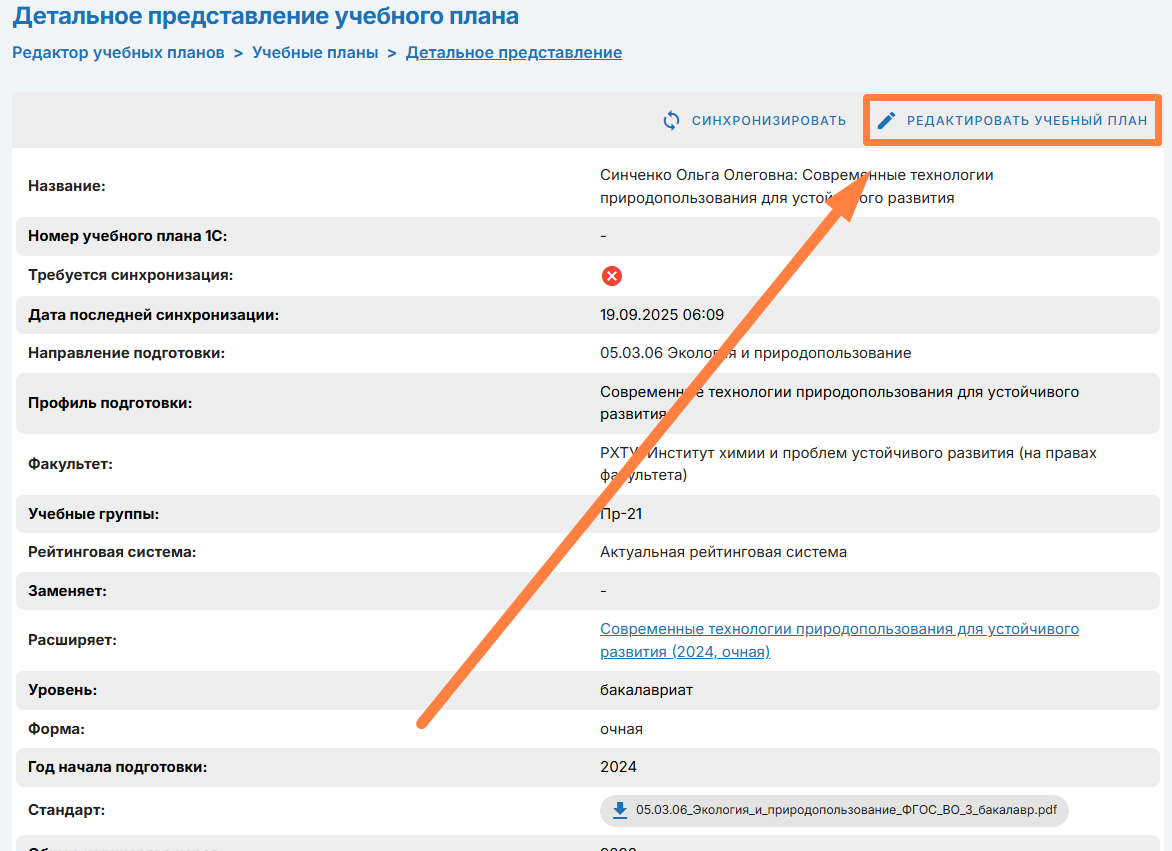Click the study group Пр-21
Screen dimensions: 1172x851
[x=620, y=514]
